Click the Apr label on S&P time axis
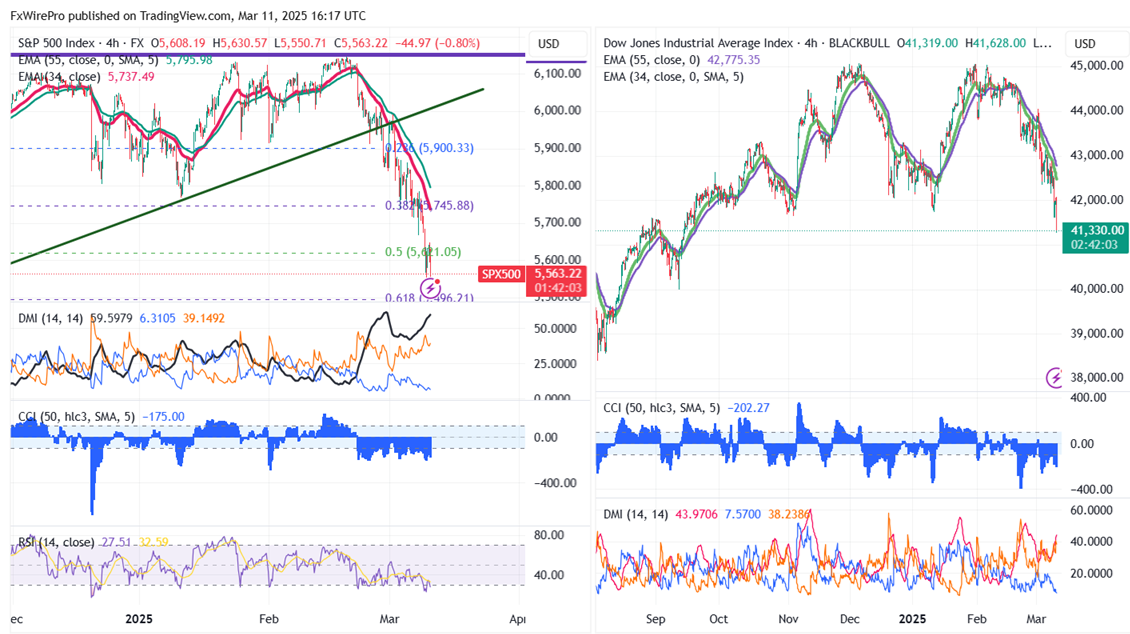 tap(517, 619)
